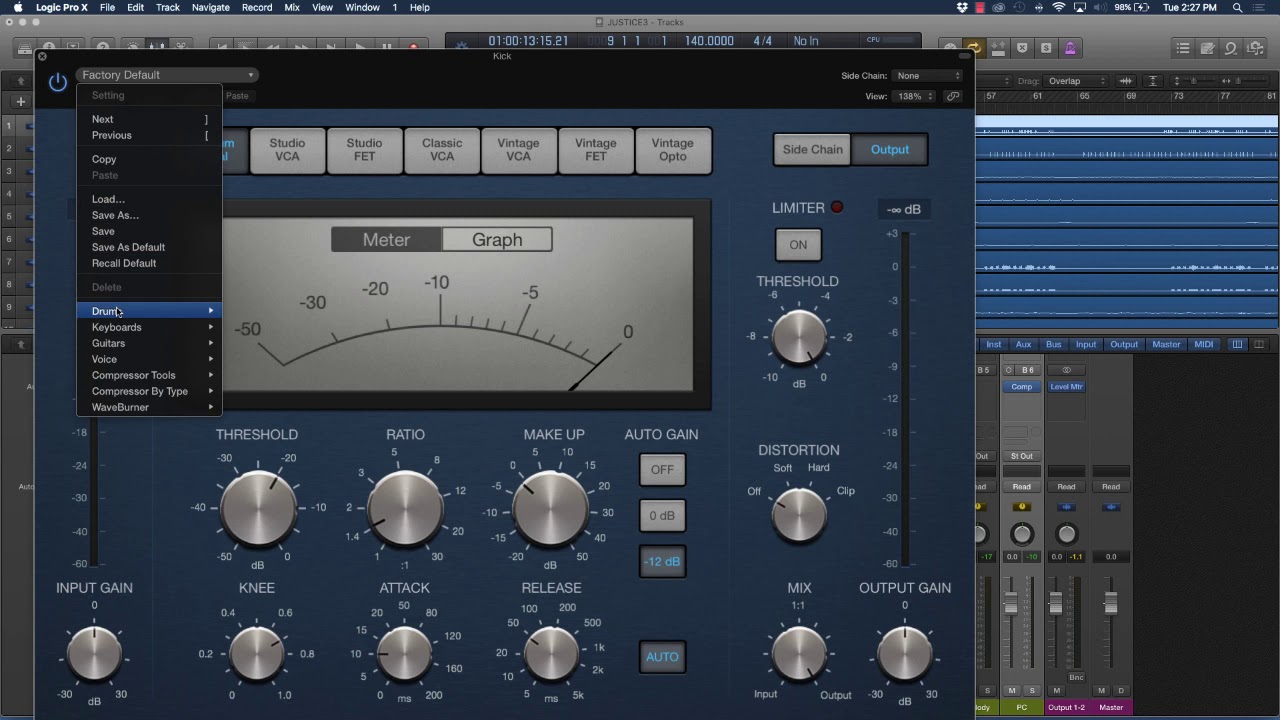
Task: Select the Classic VCA compressor model
Action: pyautogui.click(x=442, y=150)
